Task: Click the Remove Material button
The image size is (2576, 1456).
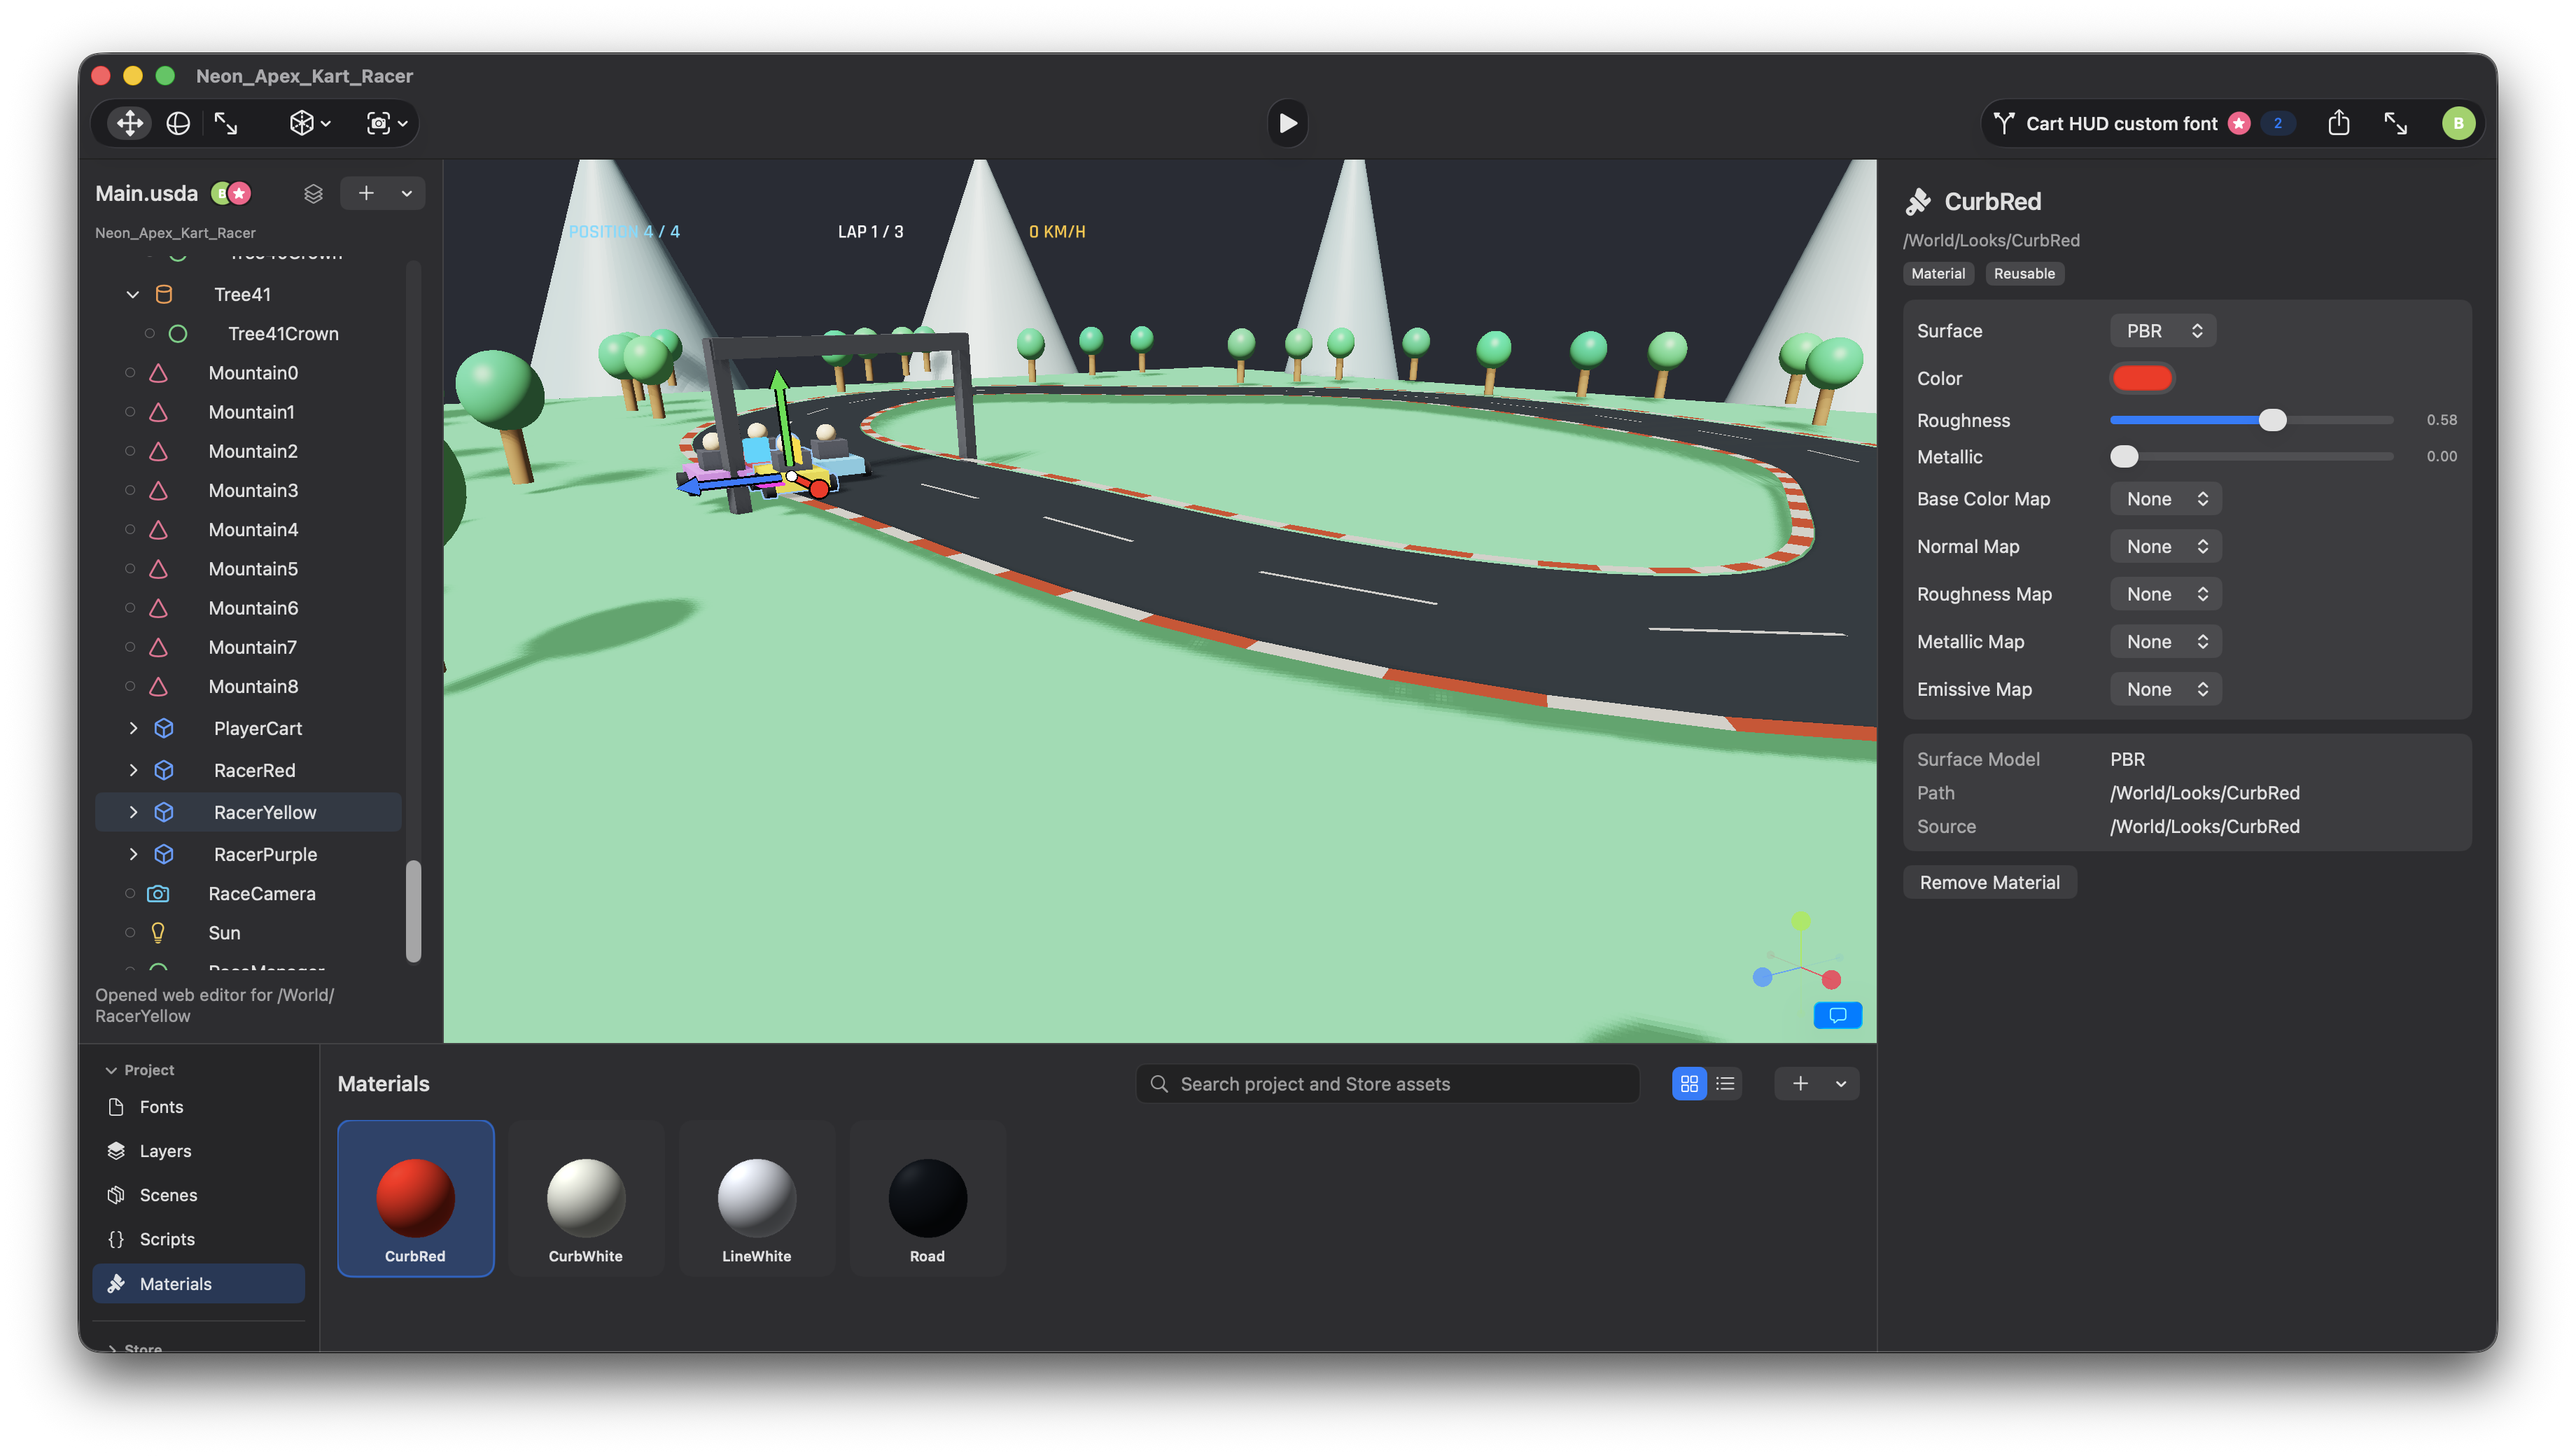Action: point(1989,882)
